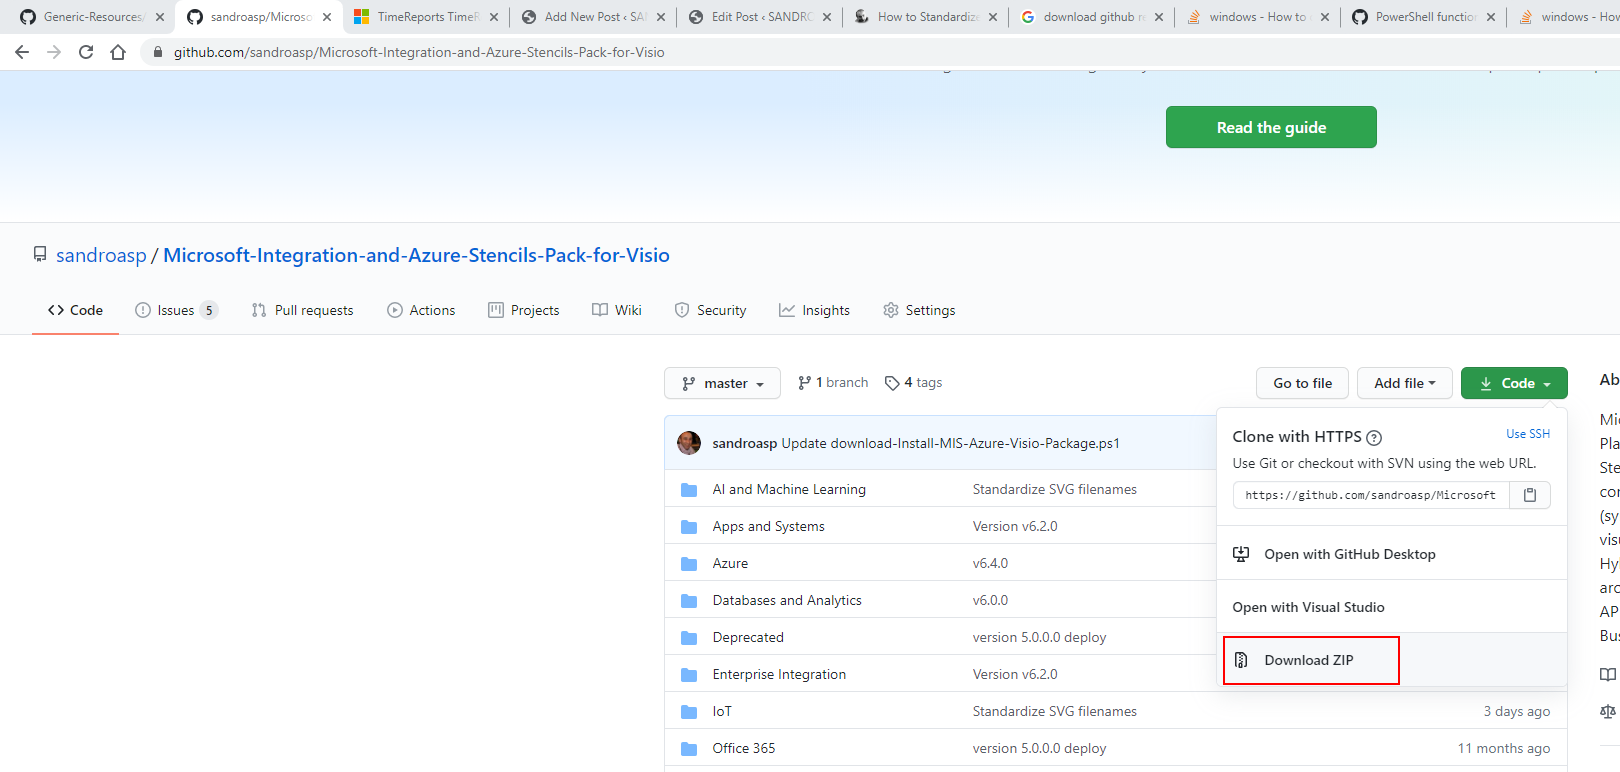Click the browser address bar URL
The height and width of the screenshot is (772, 1620).
click(x=419, y=52)
